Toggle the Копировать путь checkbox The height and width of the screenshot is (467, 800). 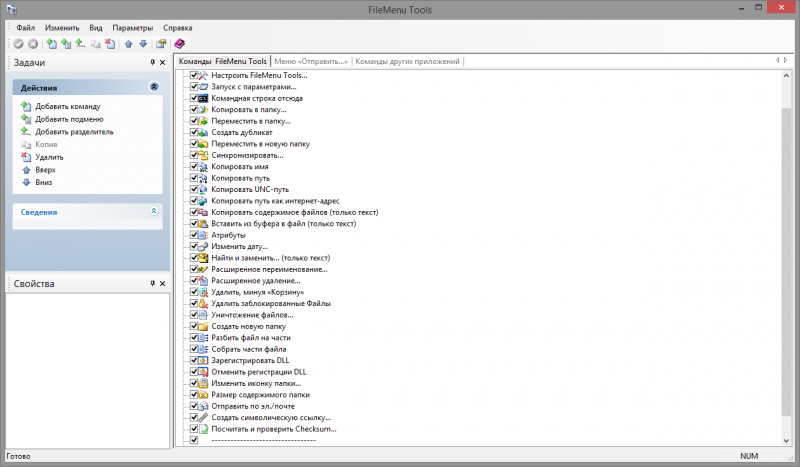click(194, 178)
